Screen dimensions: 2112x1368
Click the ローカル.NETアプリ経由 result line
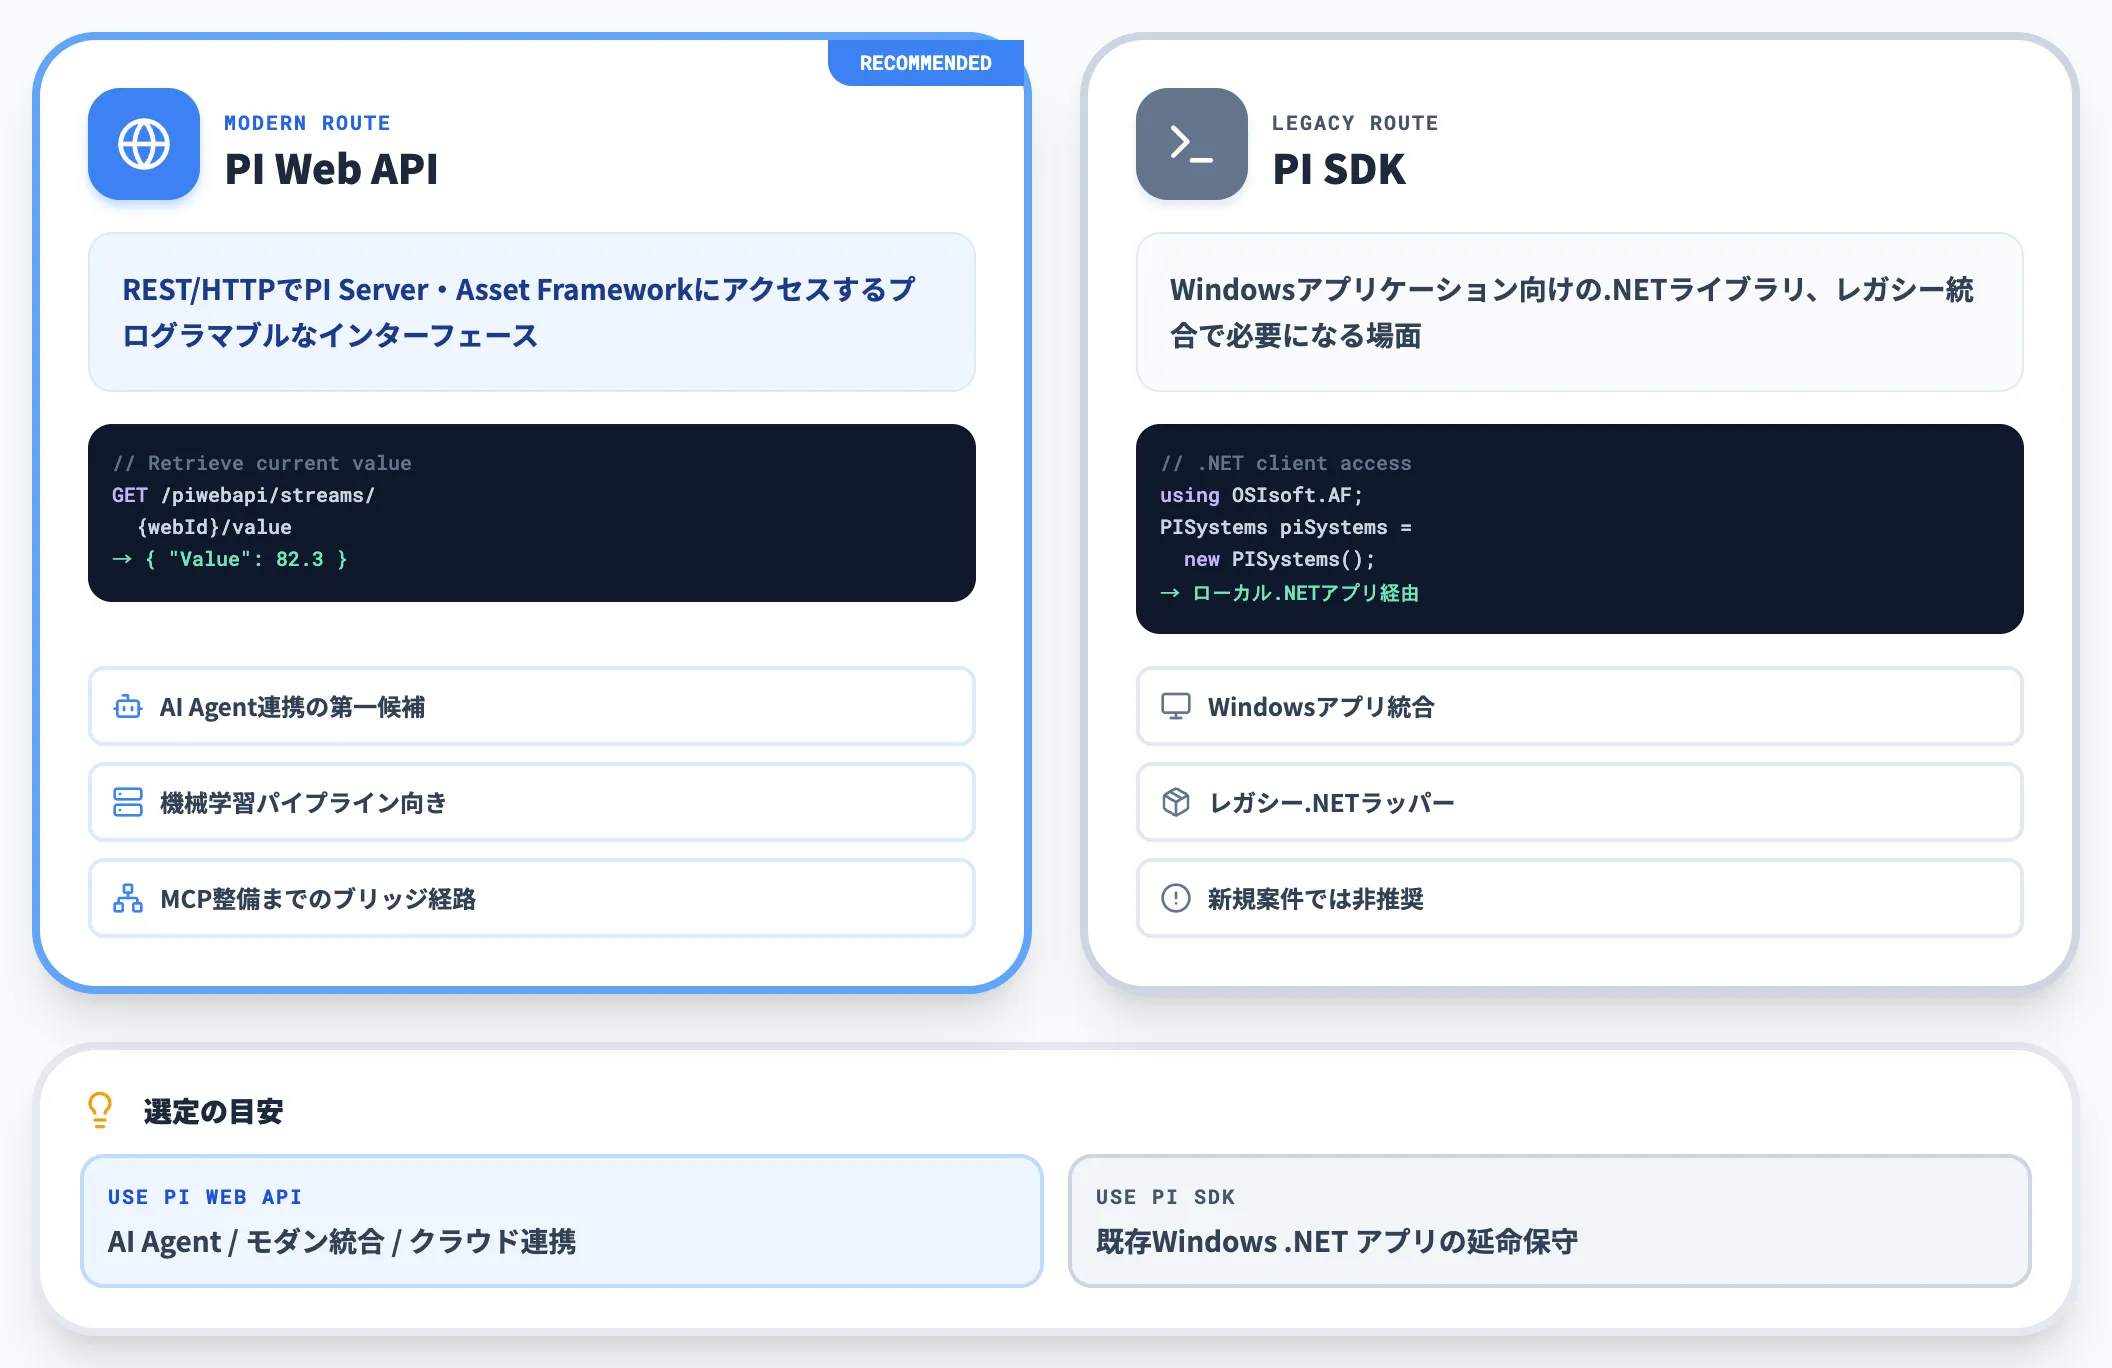pos(1290,593)
